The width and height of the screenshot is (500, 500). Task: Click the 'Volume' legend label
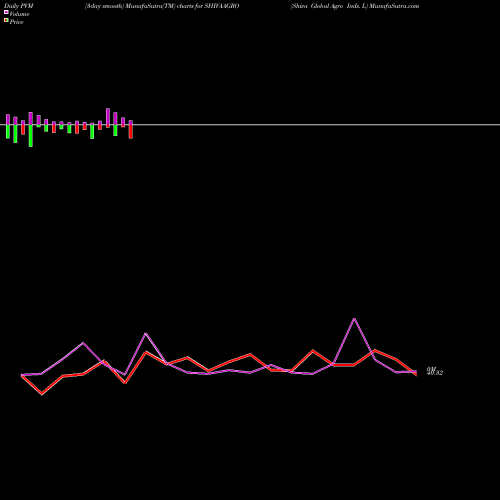19,14
